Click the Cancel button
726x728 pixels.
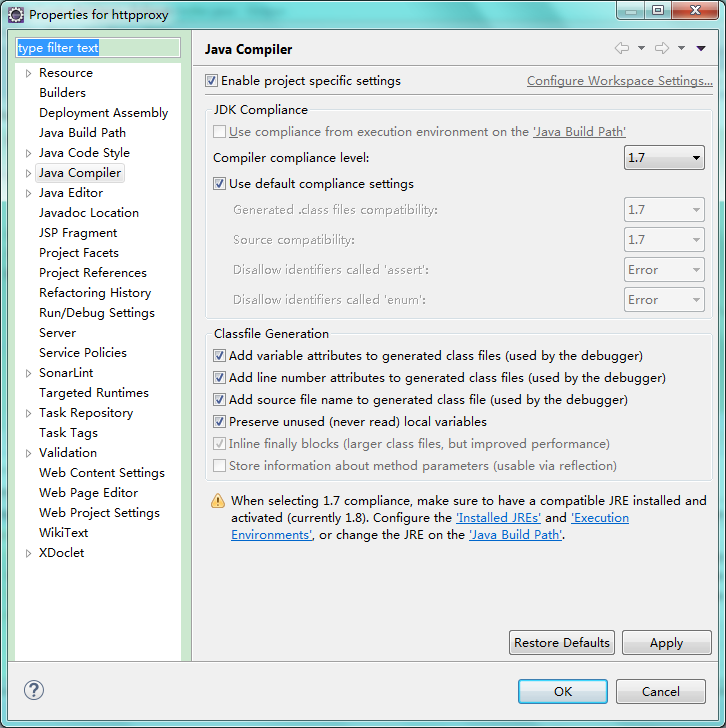coord(661,691)
